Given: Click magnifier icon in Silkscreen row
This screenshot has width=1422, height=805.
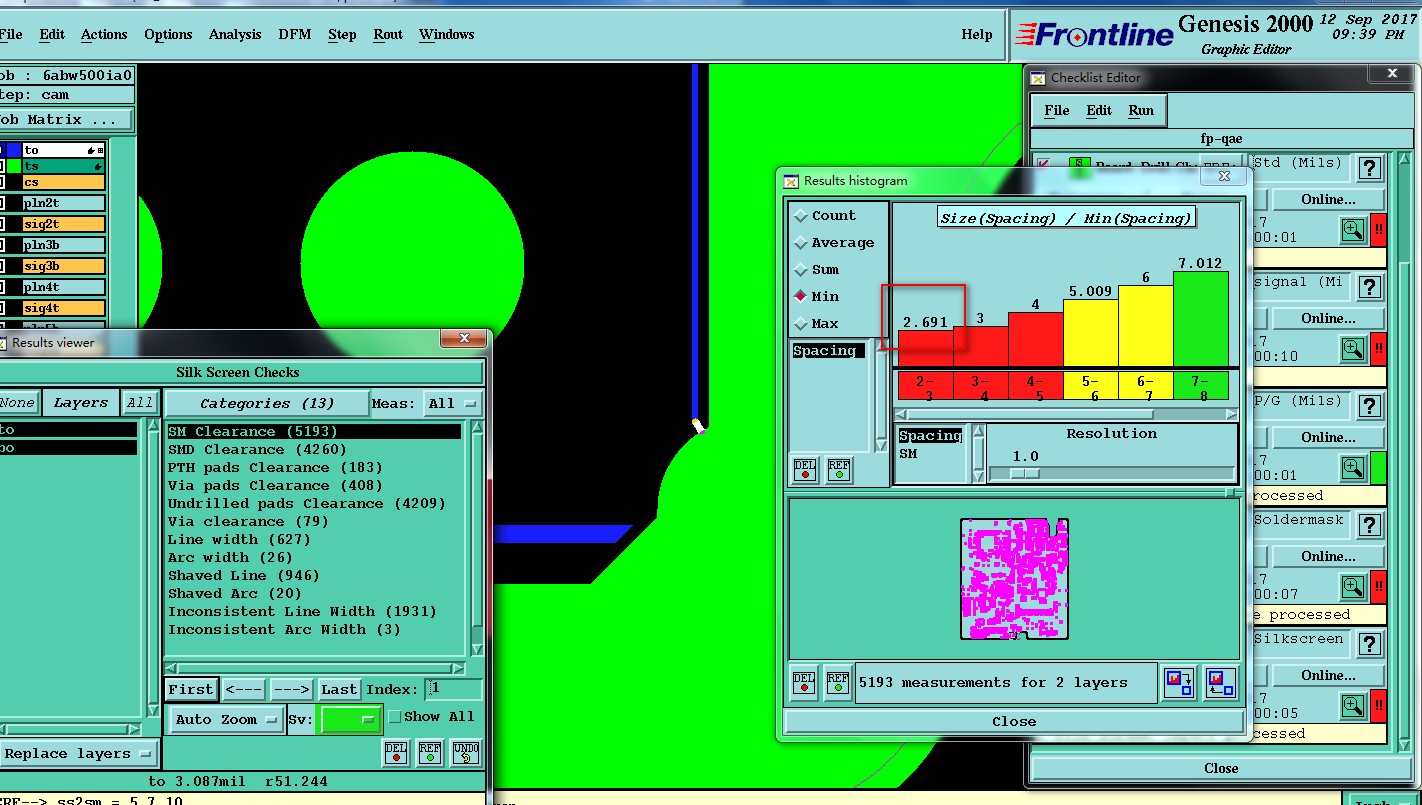Looking at the screenshot, I should coord(1353,706).
